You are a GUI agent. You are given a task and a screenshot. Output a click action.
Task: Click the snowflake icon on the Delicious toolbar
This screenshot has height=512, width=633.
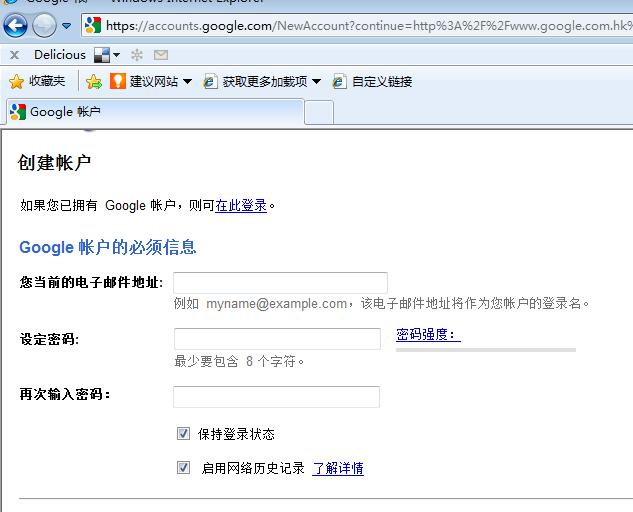(x=137, y=55)
